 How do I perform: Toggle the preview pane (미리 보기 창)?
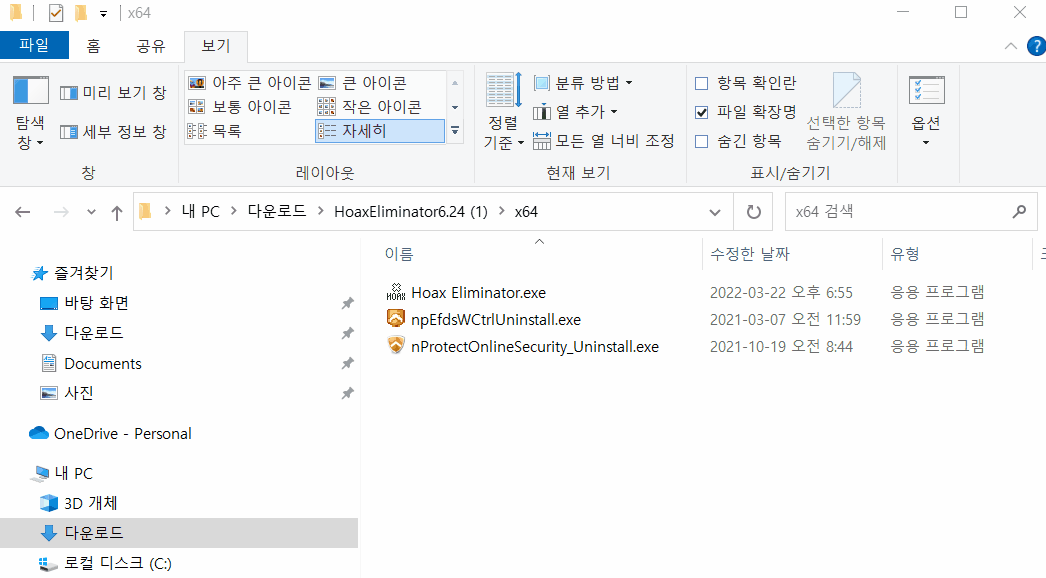113,93
